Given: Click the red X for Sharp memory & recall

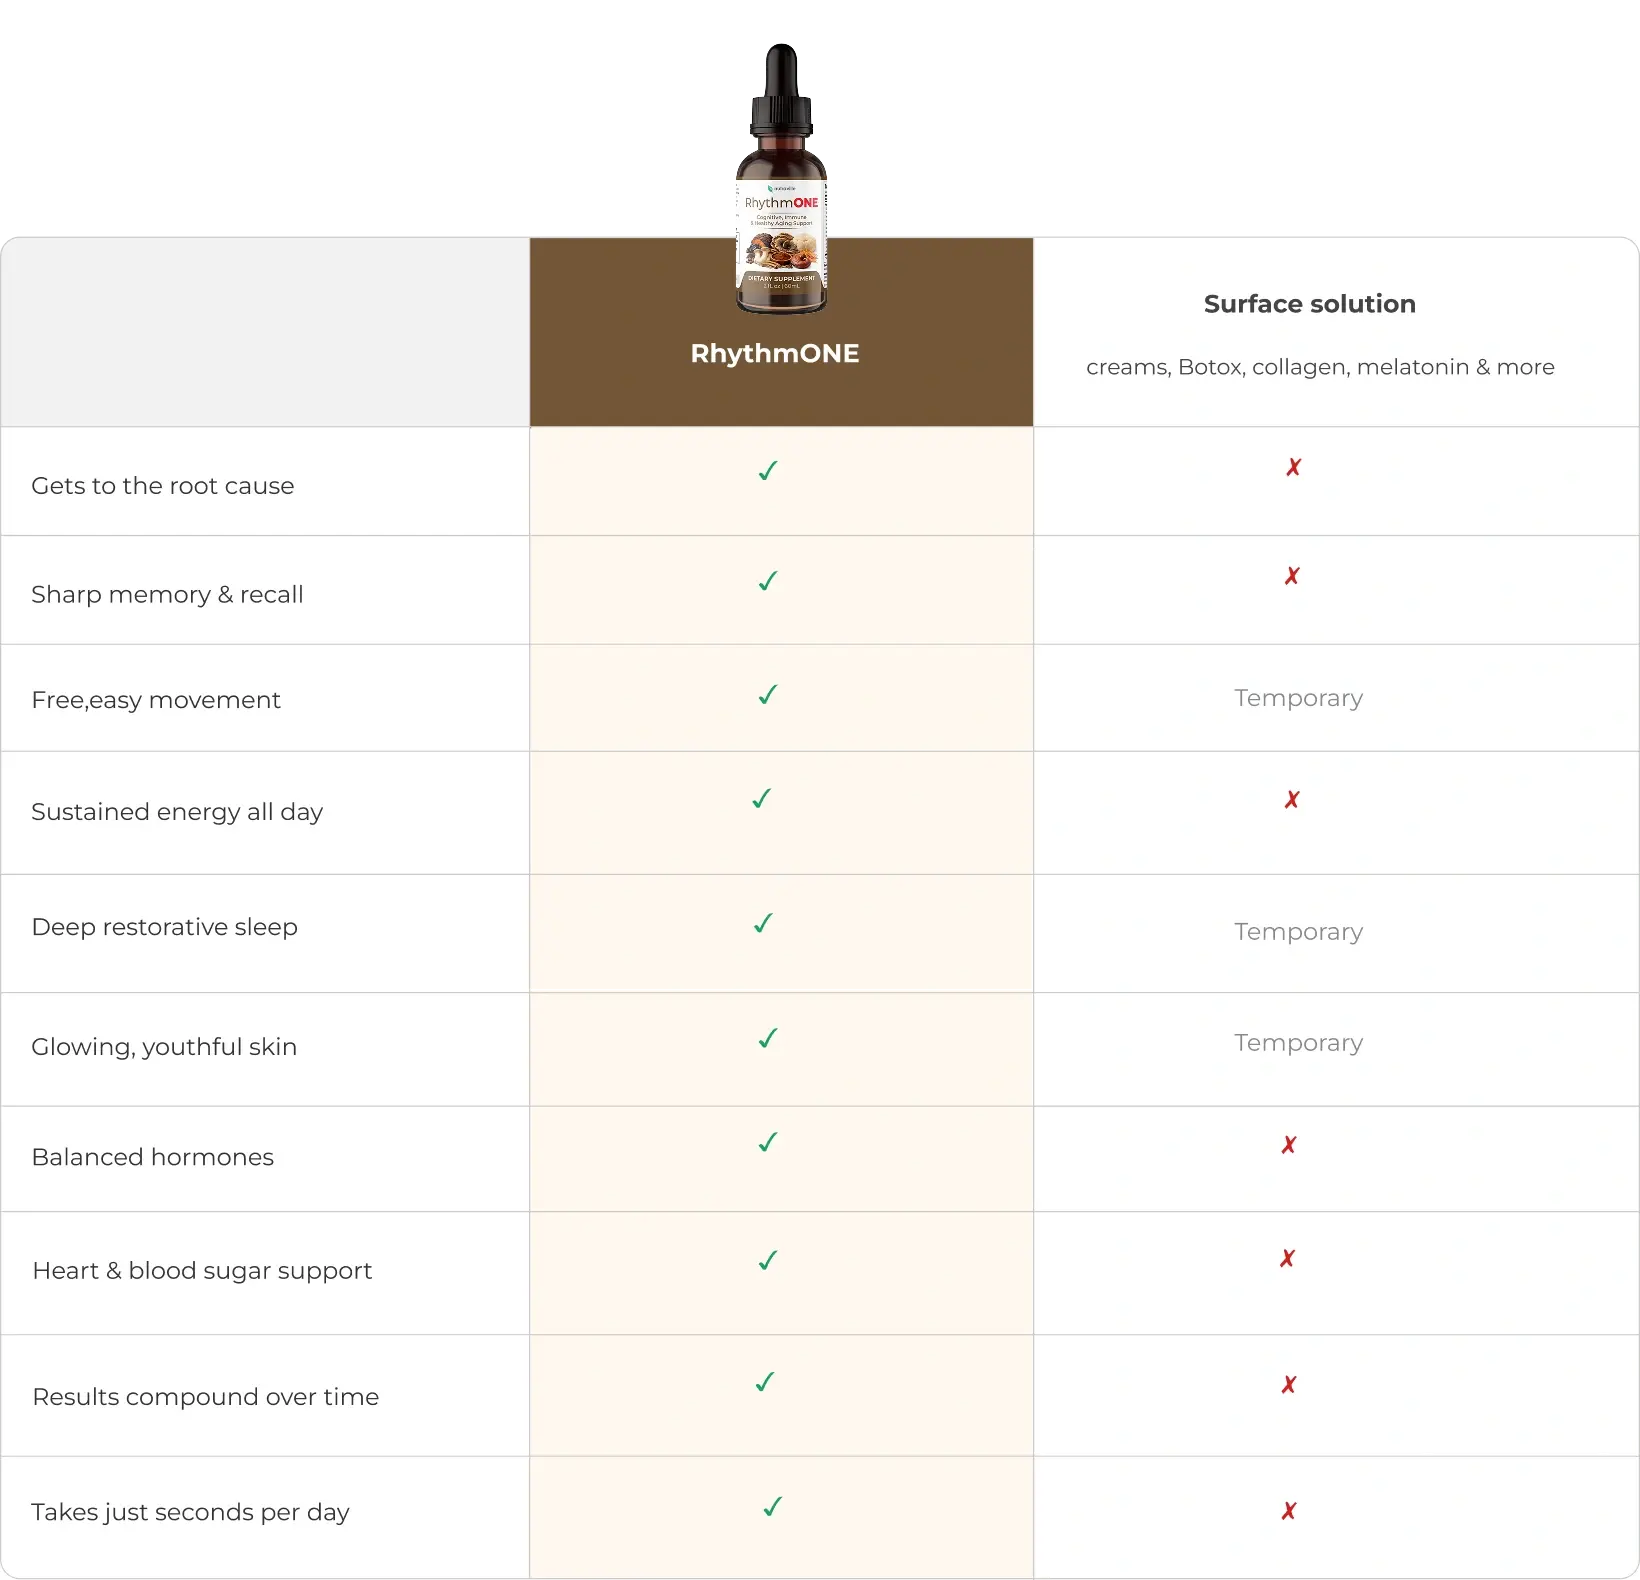Looking at the screenshot, I should pos(1293,576).
